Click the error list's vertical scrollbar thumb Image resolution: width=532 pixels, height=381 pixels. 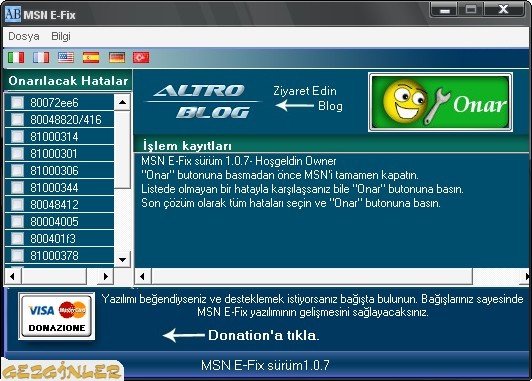point(122,149)
